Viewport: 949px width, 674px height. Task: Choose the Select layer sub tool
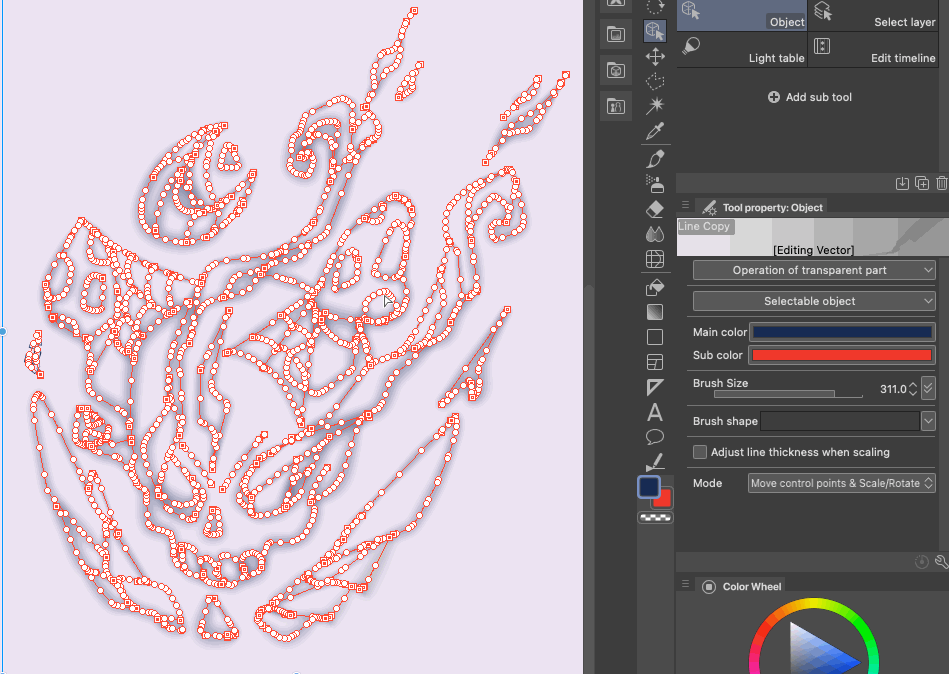coord(873,15)
